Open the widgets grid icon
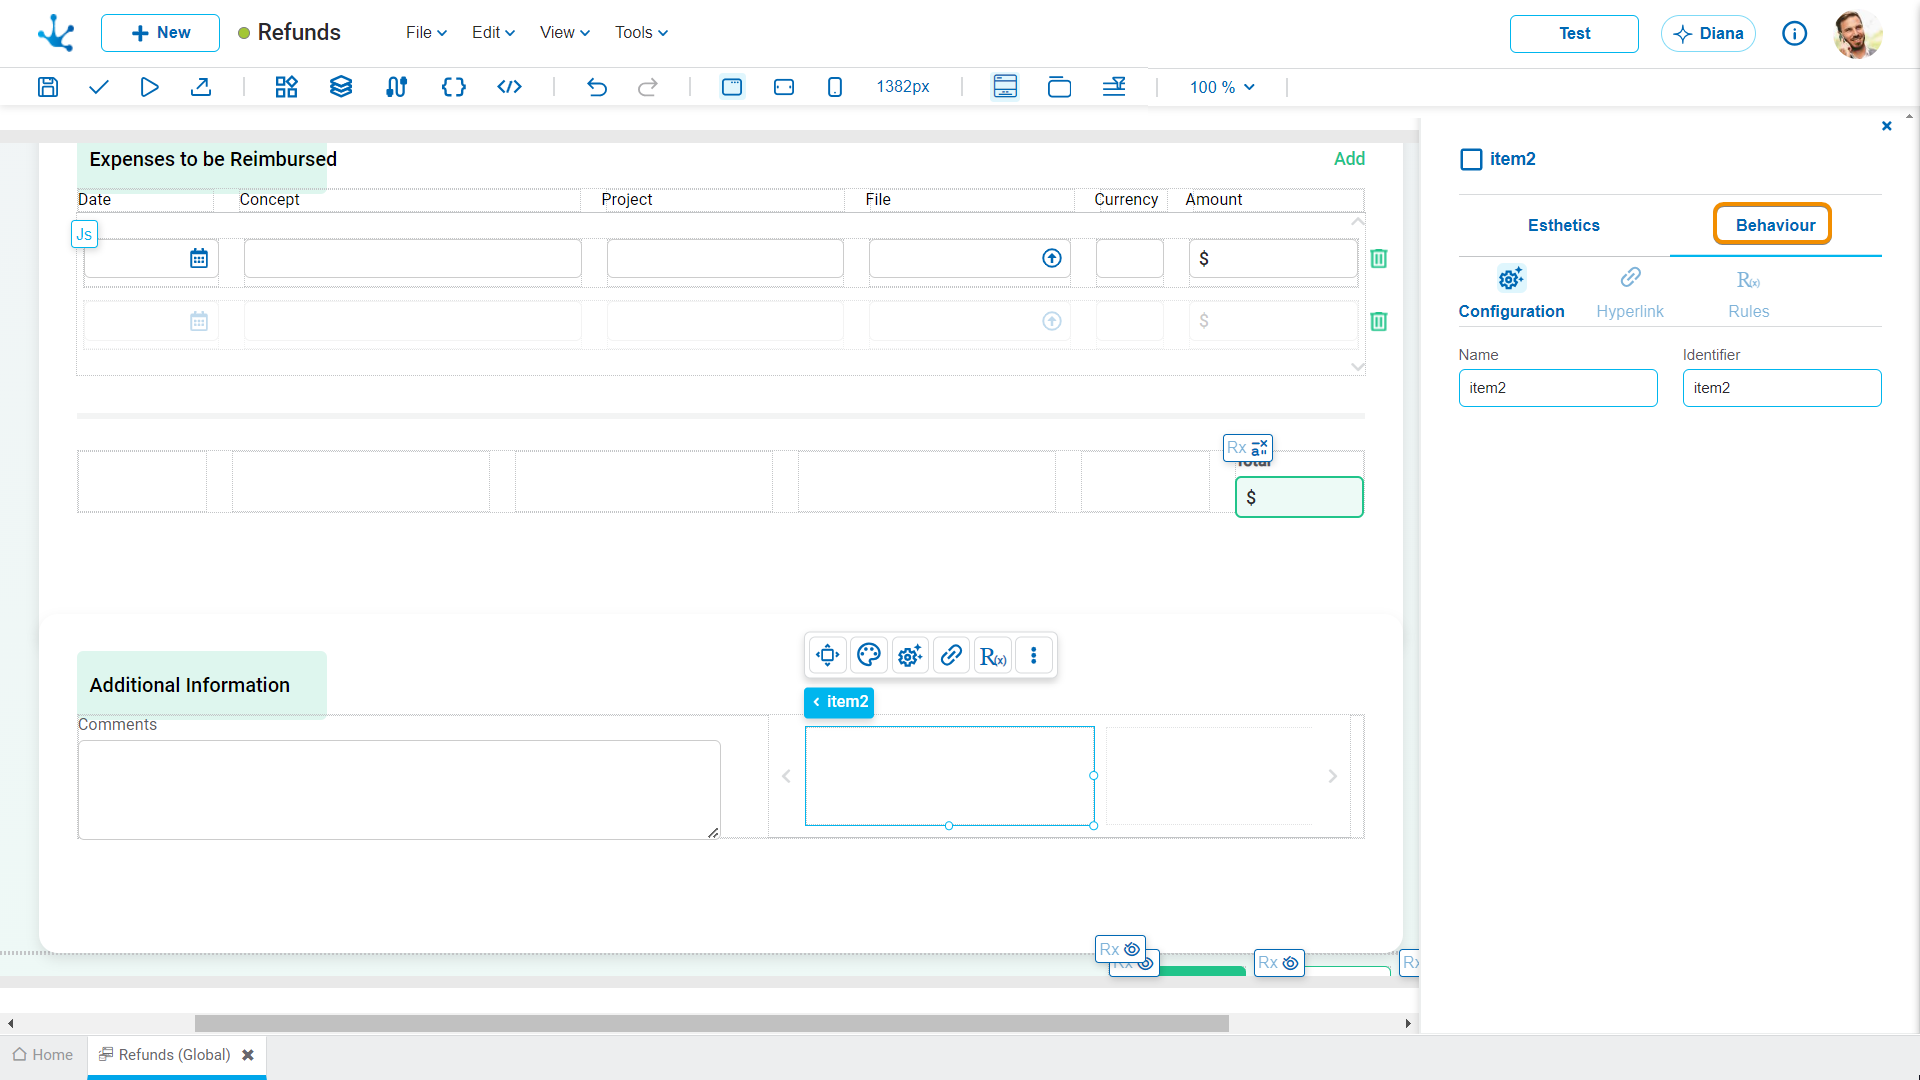 click(x=286, y=87)
